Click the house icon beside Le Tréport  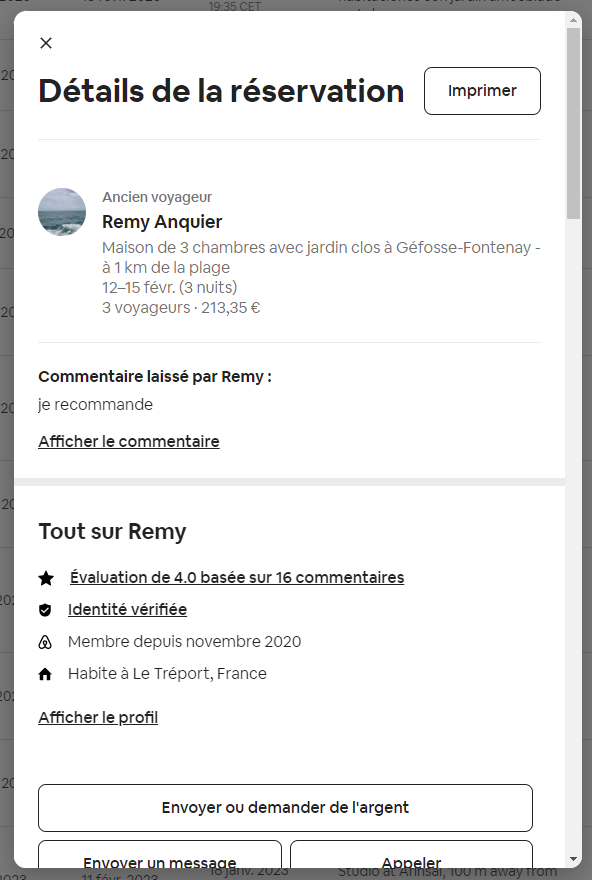(45, 674)
